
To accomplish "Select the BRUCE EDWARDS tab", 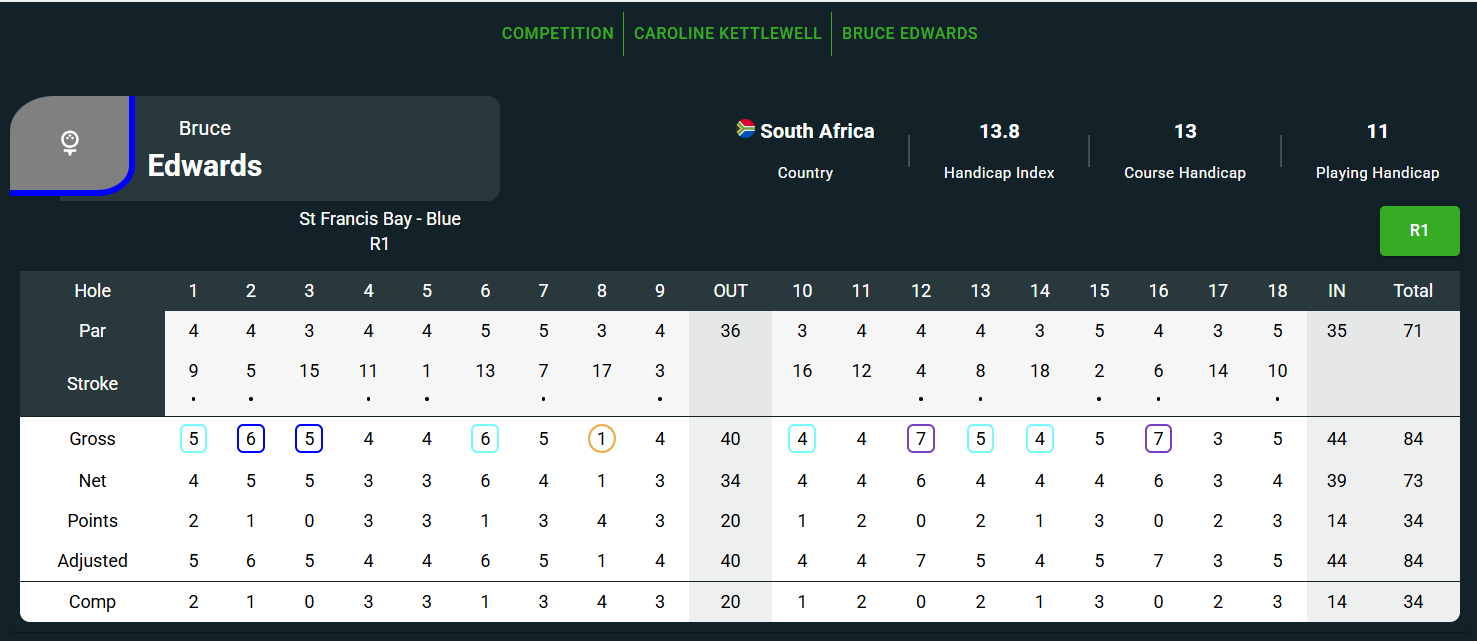I will (910, 33).
